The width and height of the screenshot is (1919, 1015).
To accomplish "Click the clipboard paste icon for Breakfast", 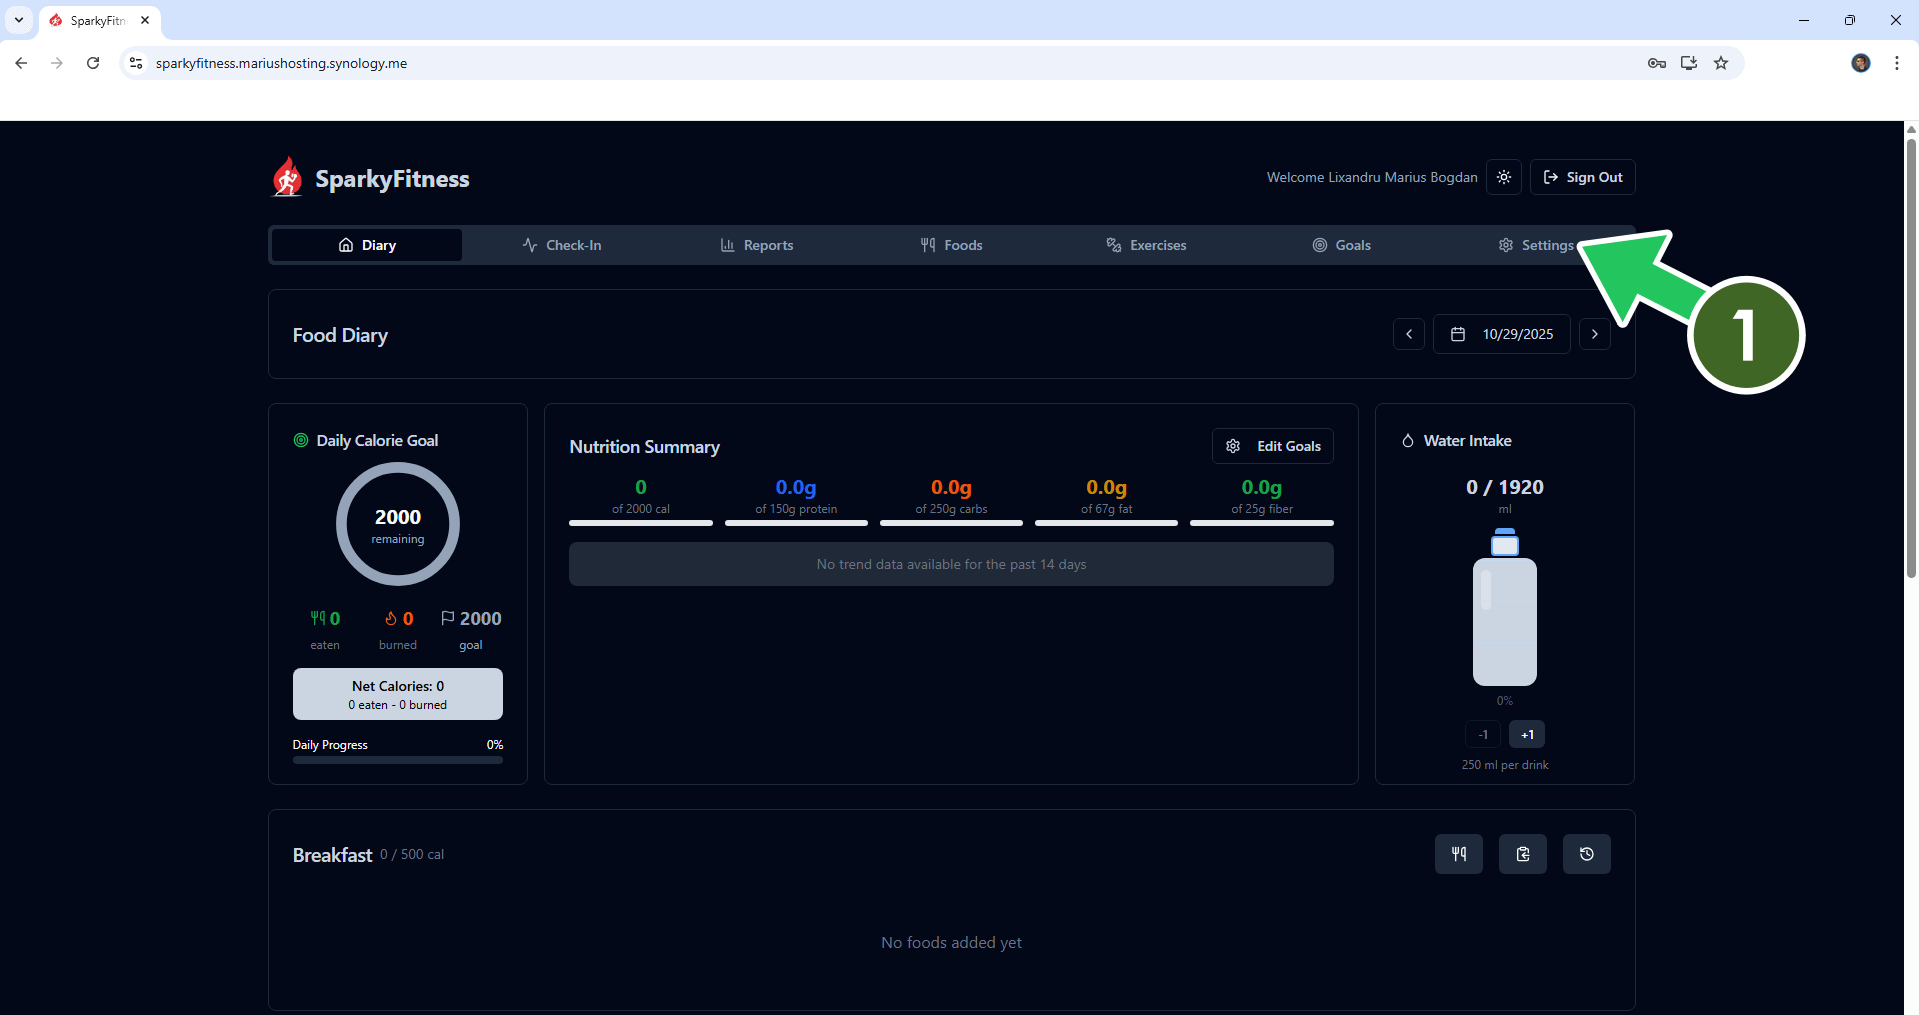I will 1522,853.
